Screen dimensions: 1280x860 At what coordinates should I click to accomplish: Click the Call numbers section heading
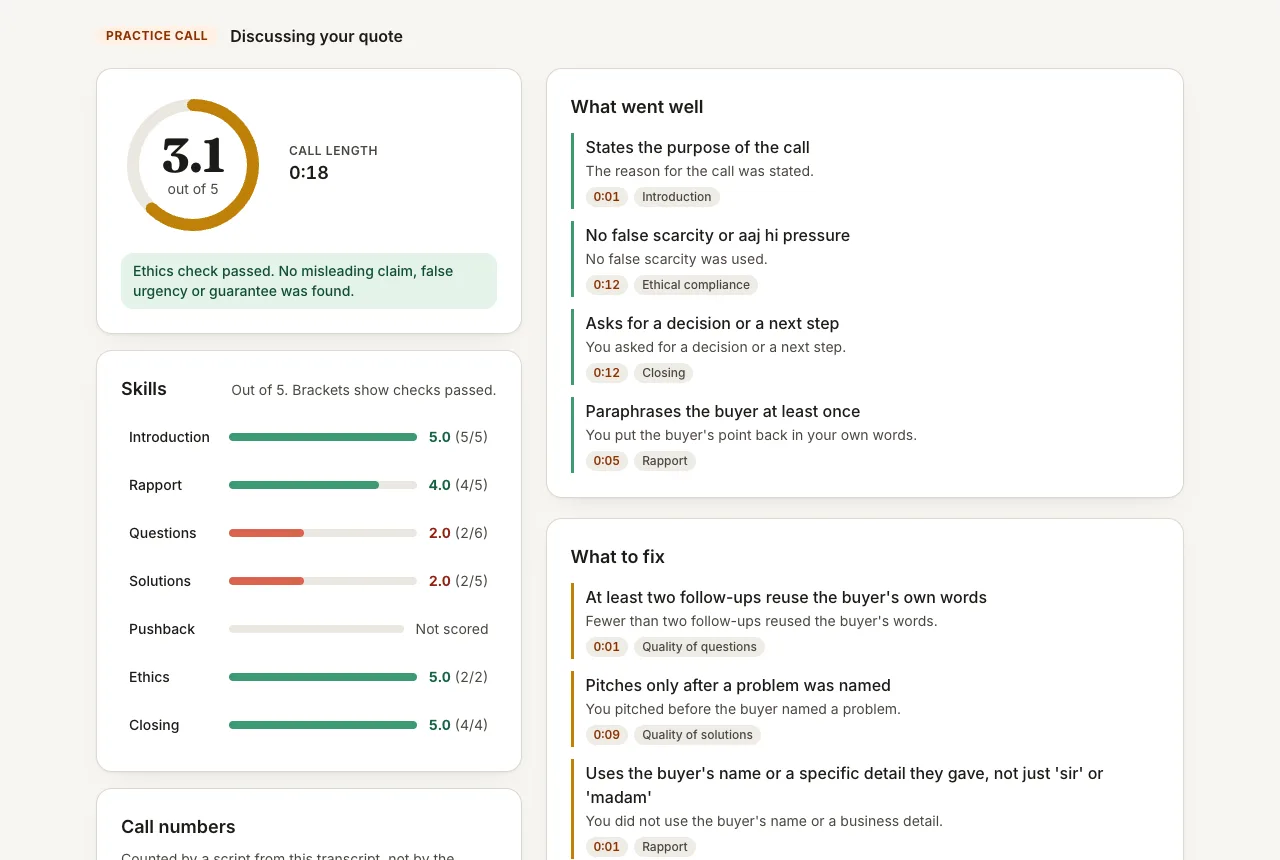(x=178, y=827)
